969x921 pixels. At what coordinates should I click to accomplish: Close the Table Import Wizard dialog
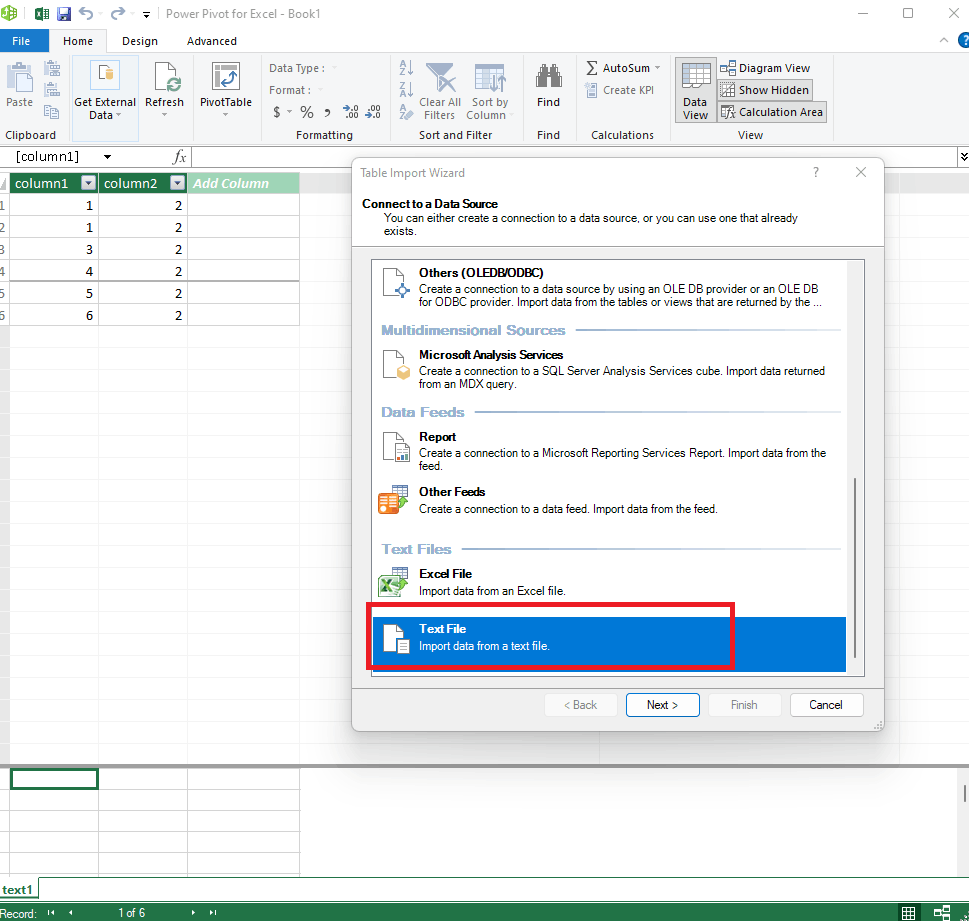click(861, 172)
